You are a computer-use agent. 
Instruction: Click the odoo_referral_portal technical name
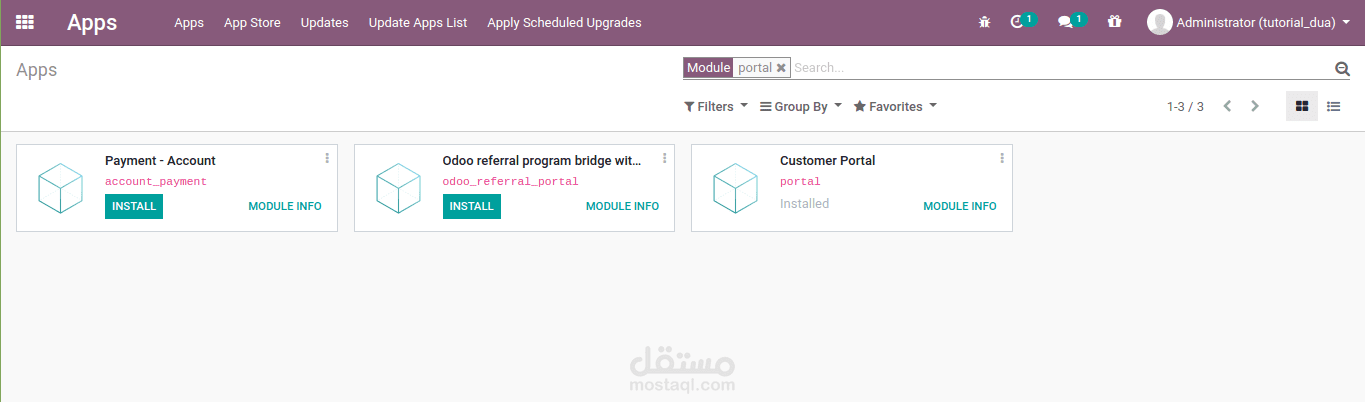tap(511, 182)
